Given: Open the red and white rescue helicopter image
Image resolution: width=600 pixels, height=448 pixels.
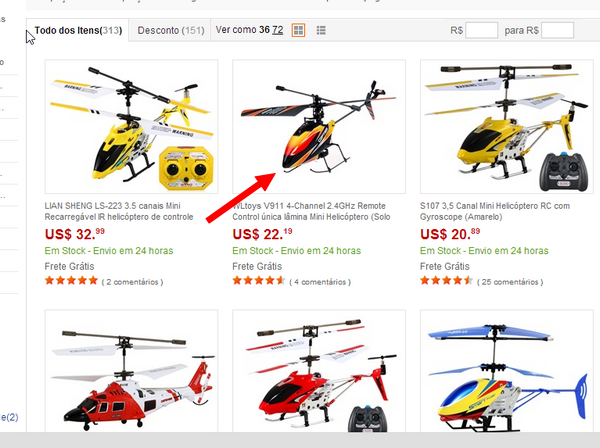Looking at the screenshot, I should (x=131, y=371).
